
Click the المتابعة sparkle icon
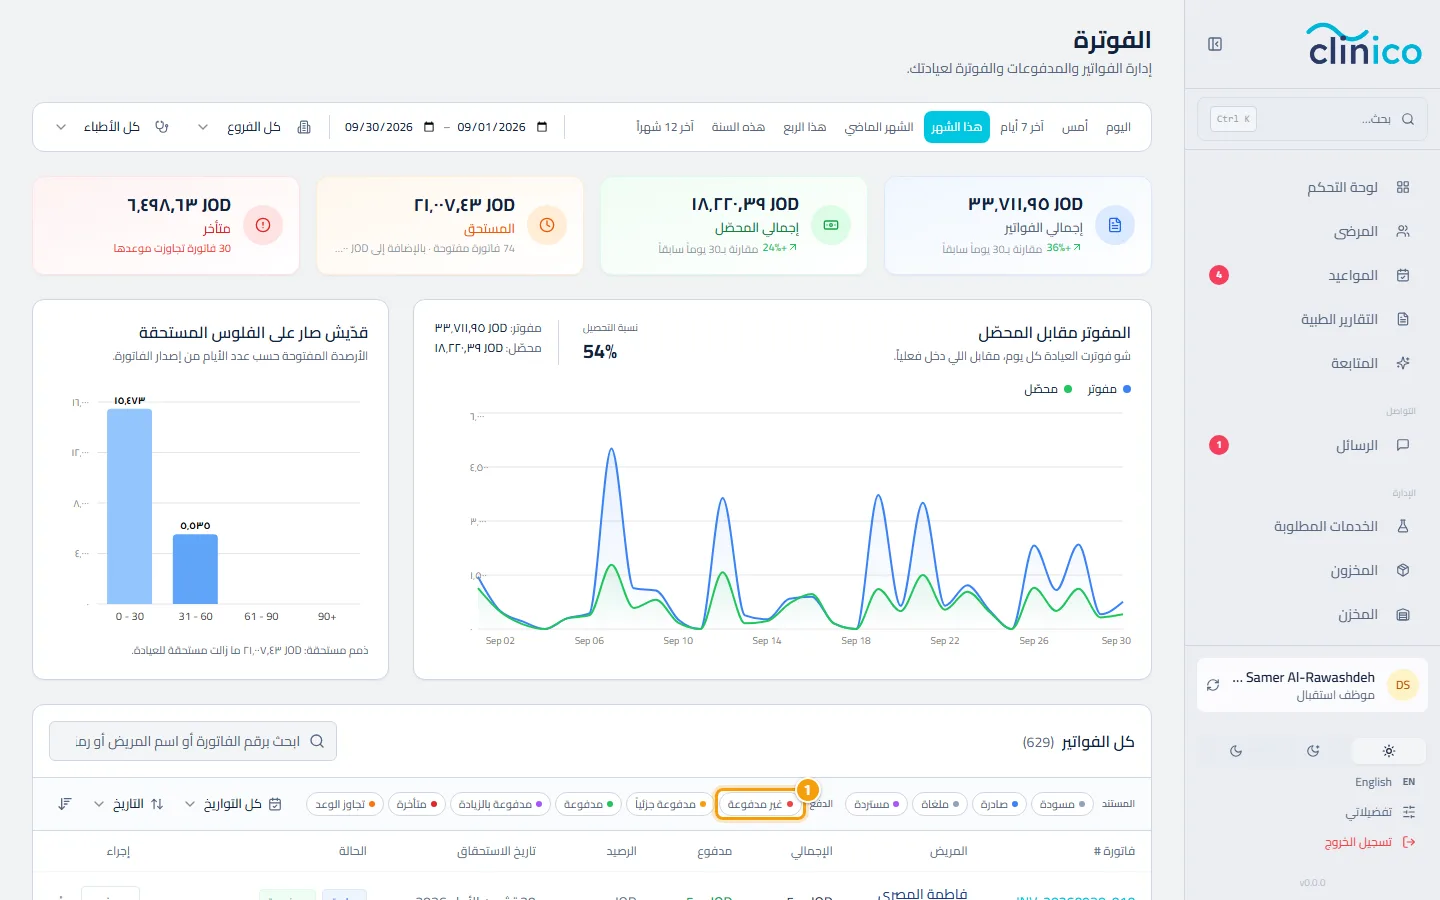pyautogui.click(x=1403, y=363)
